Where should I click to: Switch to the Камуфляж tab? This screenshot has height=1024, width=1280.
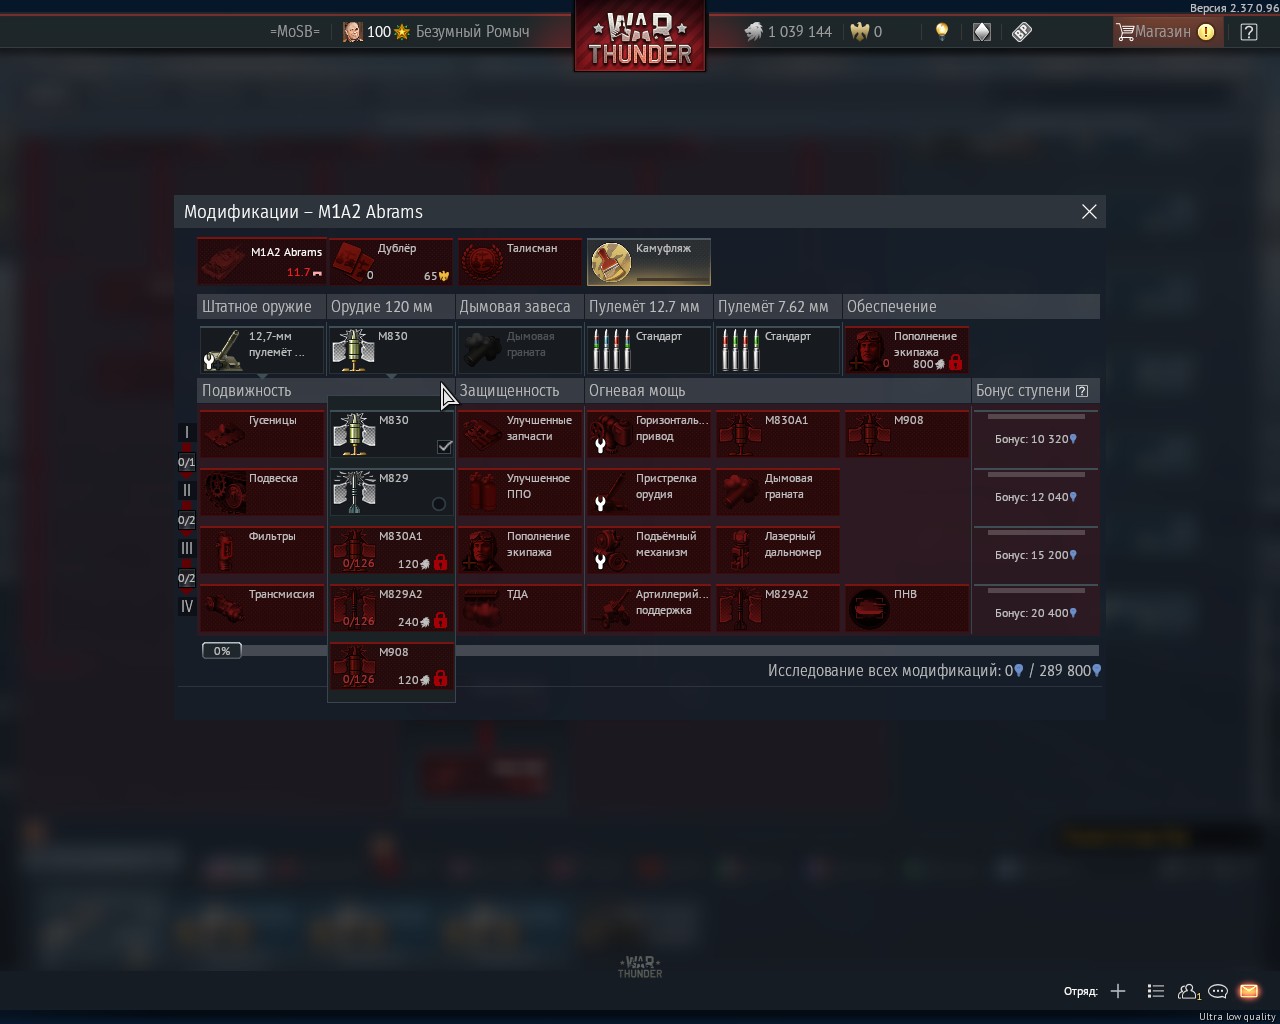(648, 262)
